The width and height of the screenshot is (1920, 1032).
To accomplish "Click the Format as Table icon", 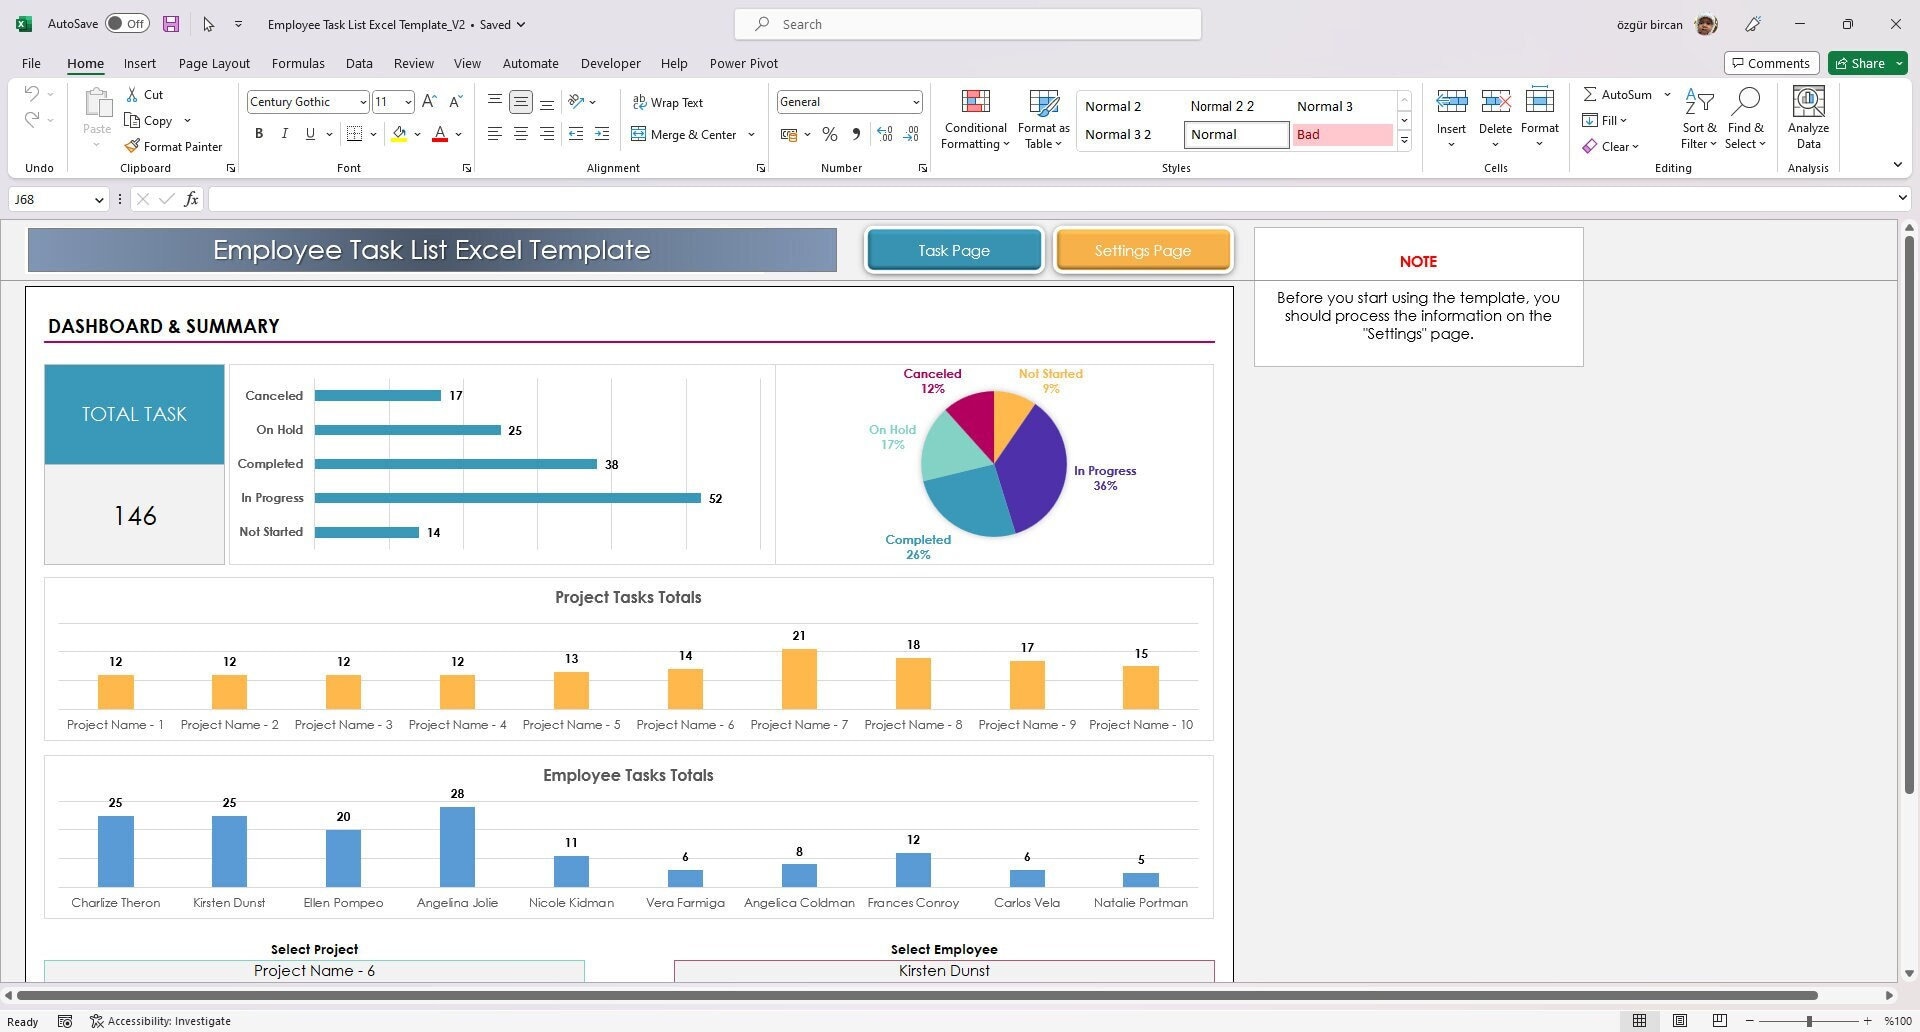I will pyautogui.click(x=1043, y=117).
